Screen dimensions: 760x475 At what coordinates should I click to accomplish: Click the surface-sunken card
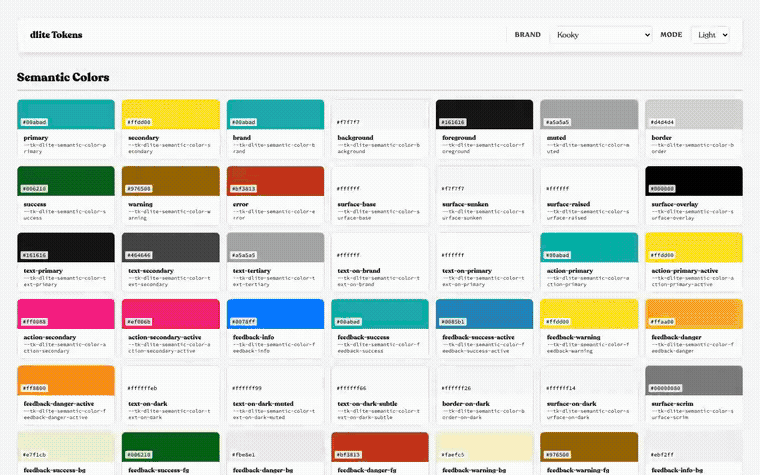point(485,195)
